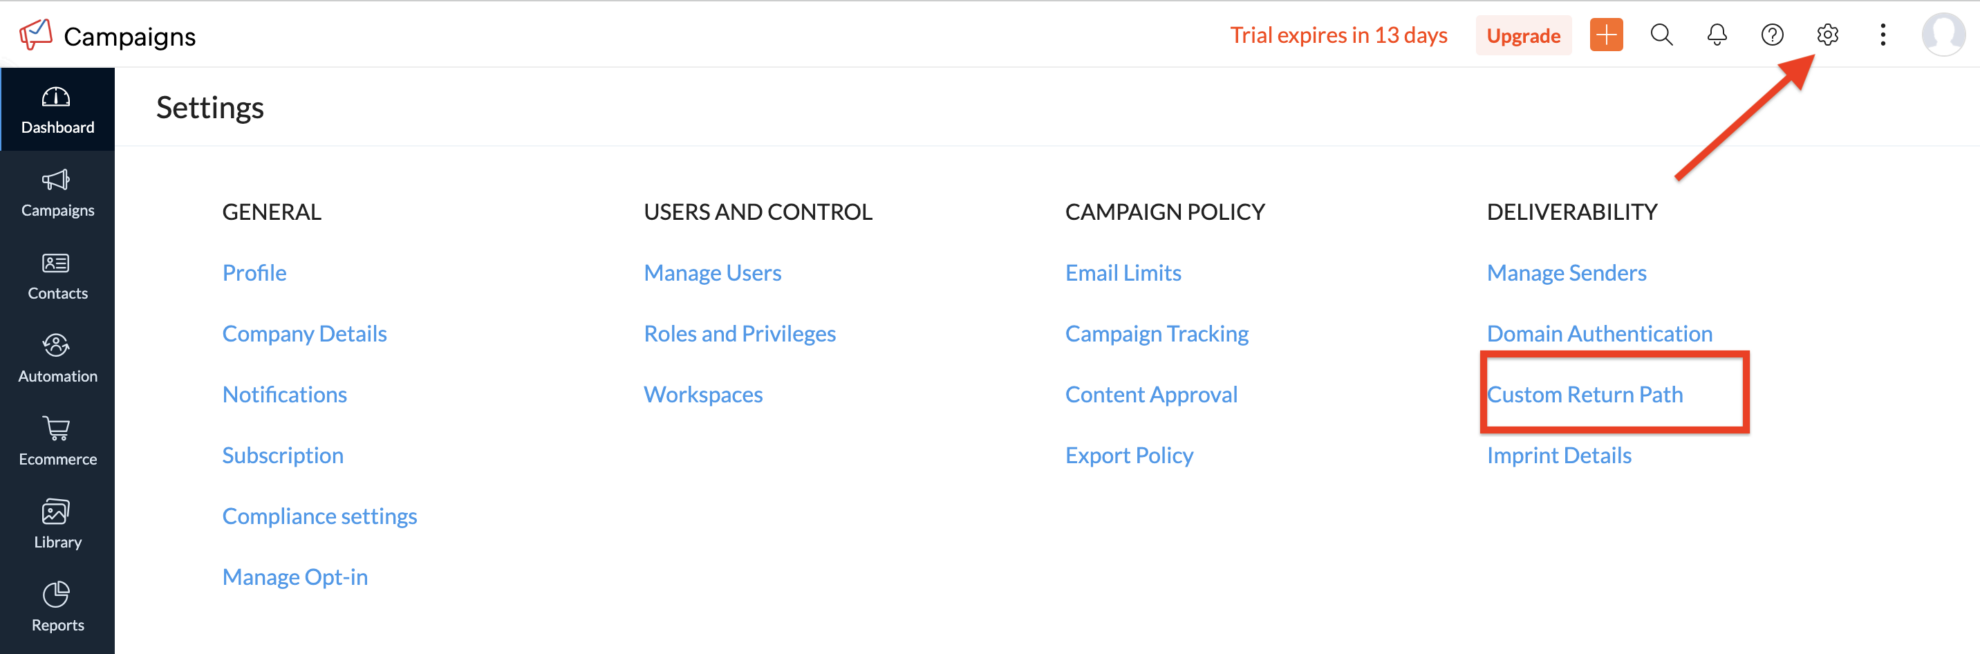The width and height of the screenshot is (1980, 654).
Task: Go to Email Limits under Campaign Policy
Action: 1123,272
